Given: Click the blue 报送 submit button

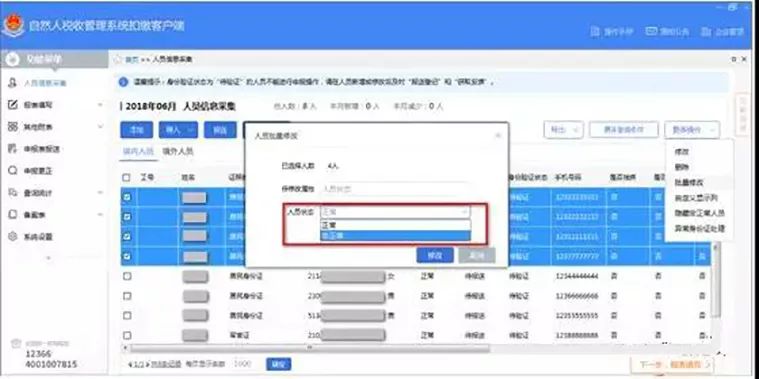Looking at the screenshot, I should [220, 130].
